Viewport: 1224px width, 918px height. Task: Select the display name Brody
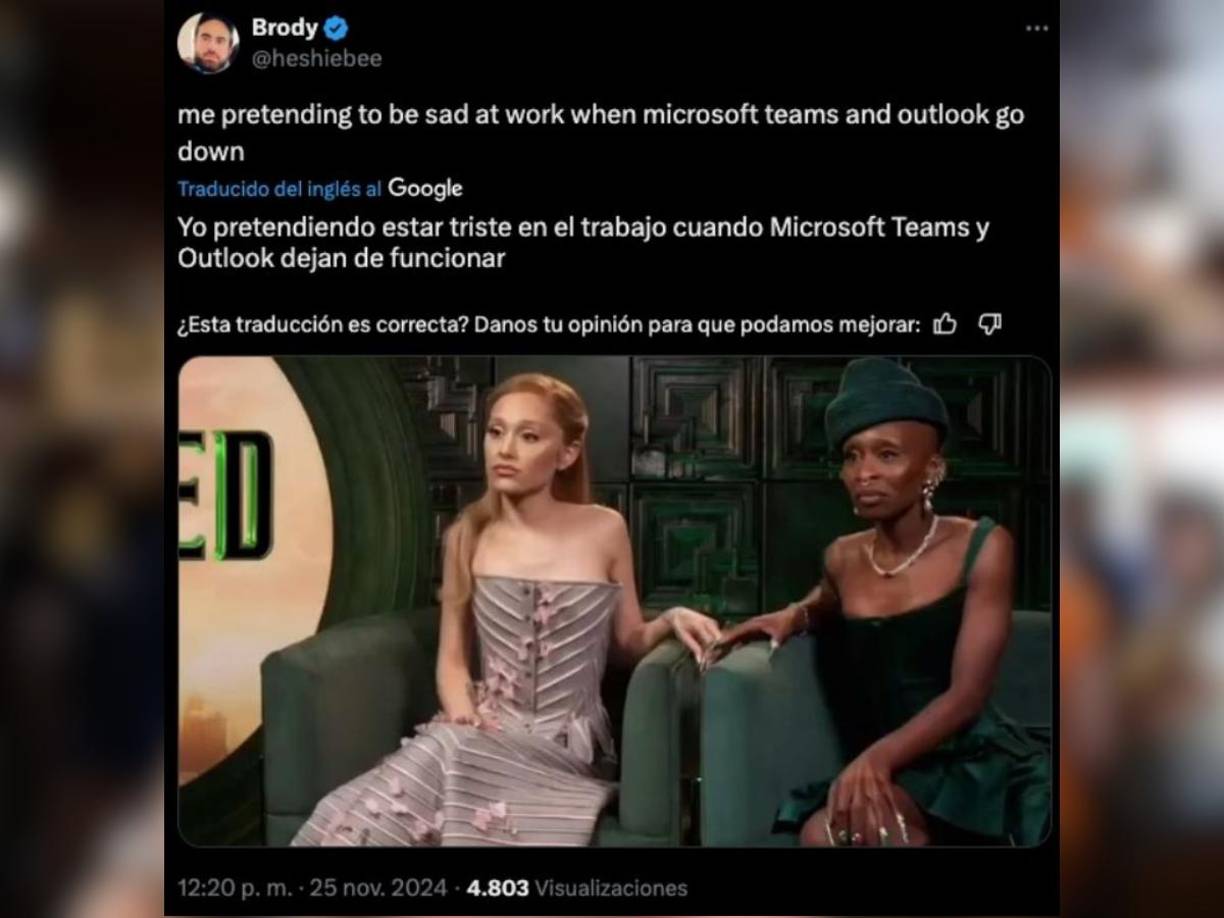pos(282,28)
